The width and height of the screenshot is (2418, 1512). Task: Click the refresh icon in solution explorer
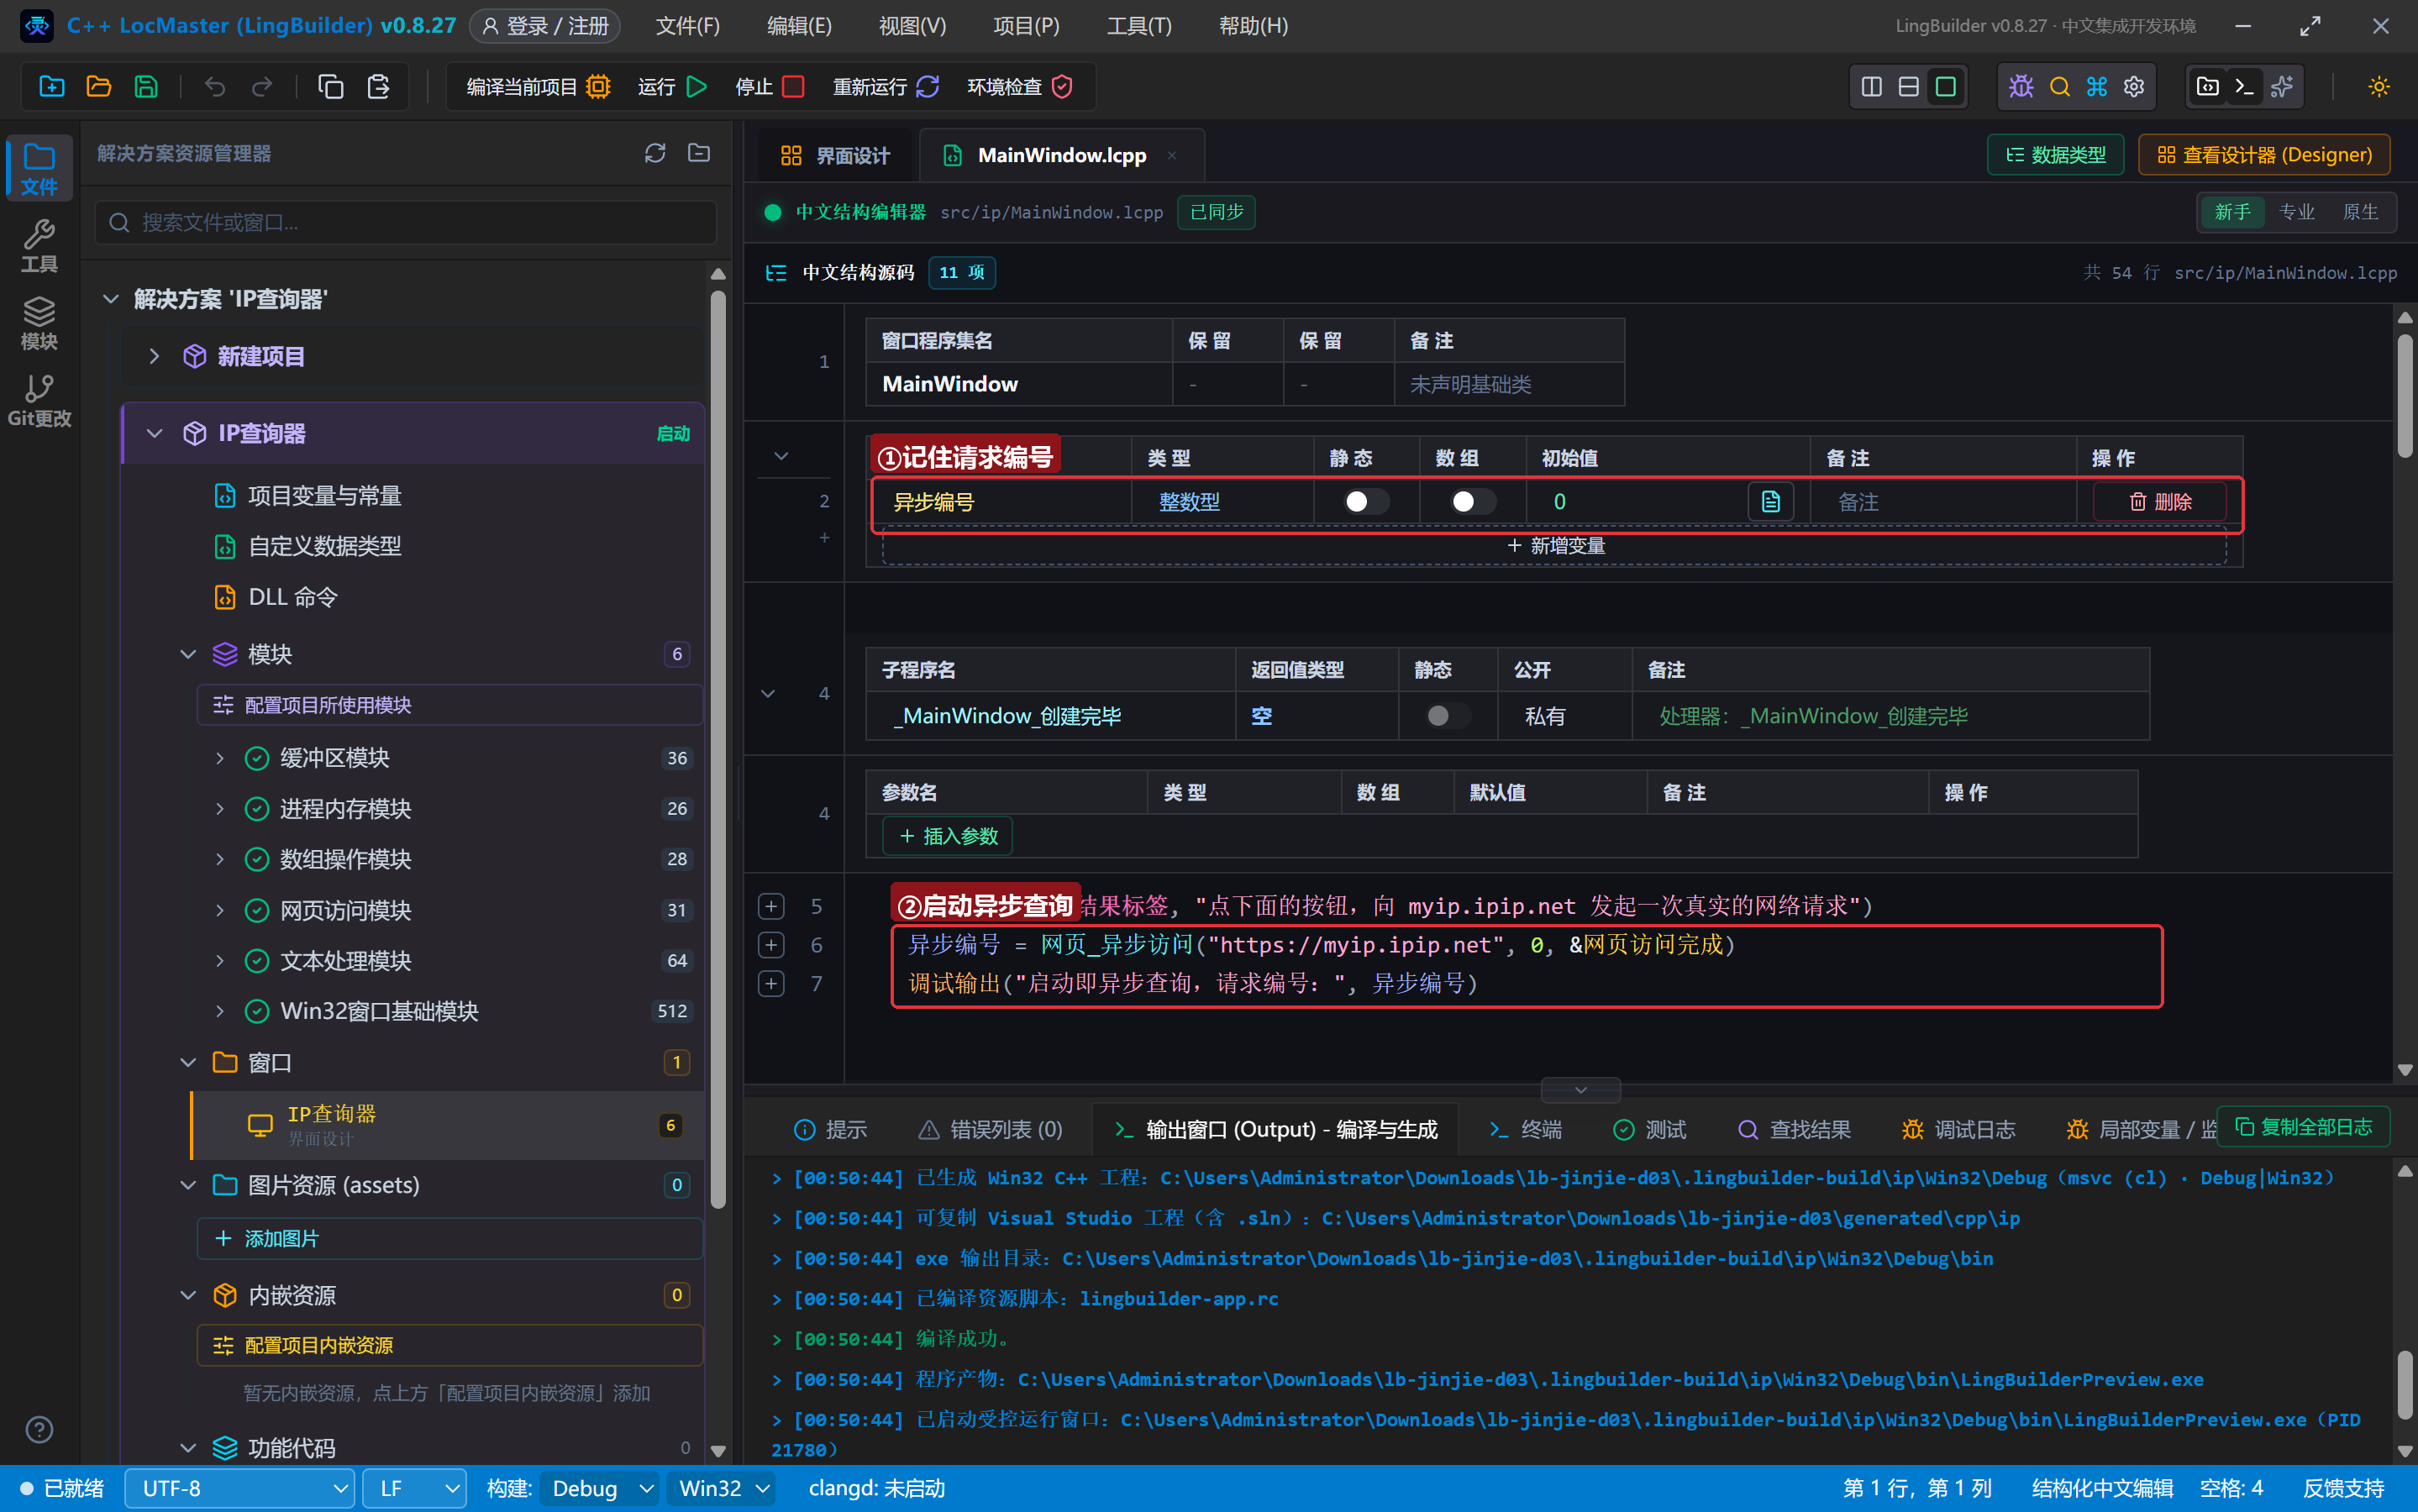[655, 153]
